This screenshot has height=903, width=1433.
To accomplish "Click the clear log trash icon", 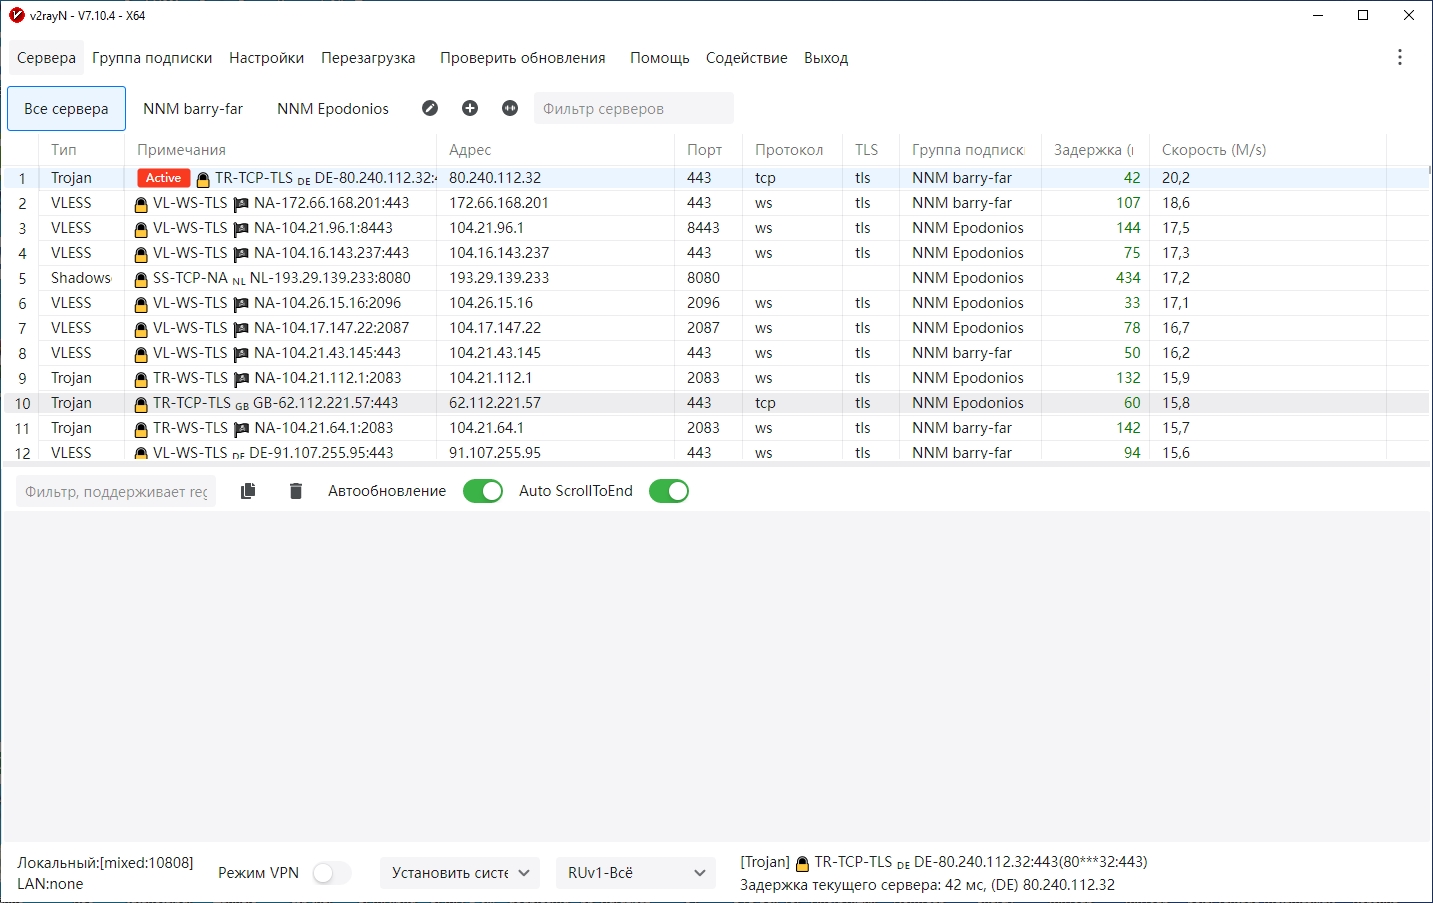I will click(x=296, y=491).
